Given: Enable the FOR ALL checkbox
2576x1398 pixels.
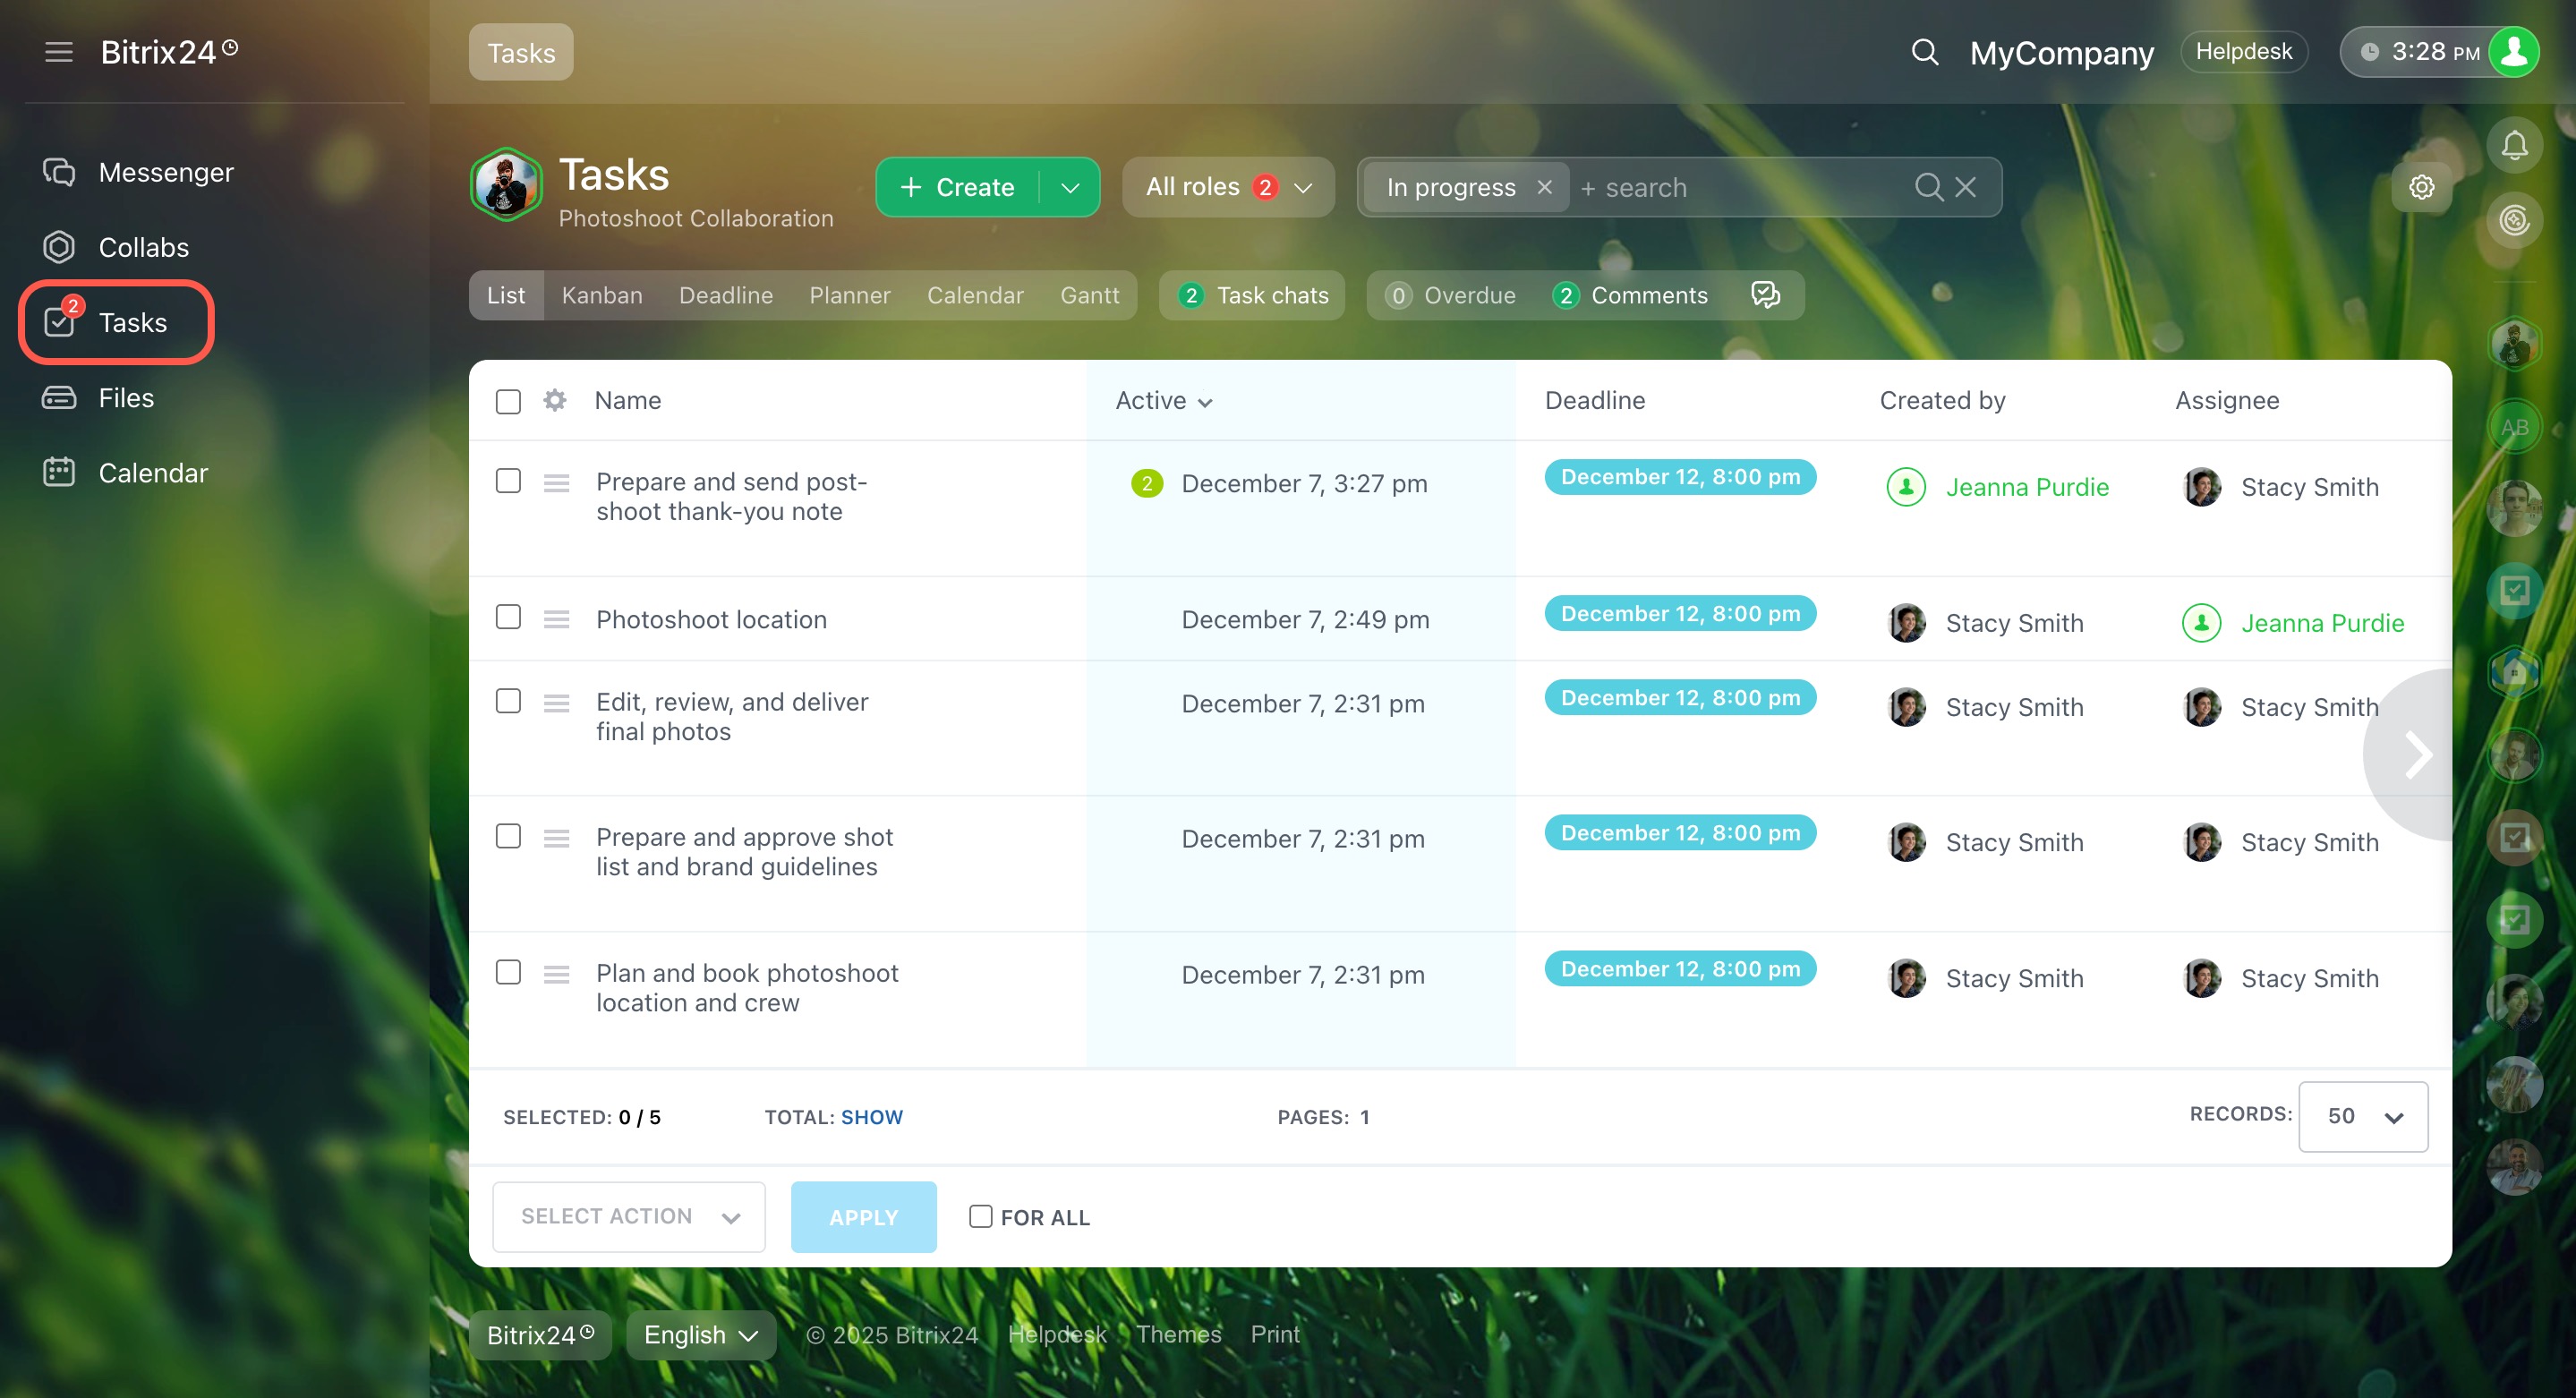Looking at the screenshot, I should coord(980,1216).
